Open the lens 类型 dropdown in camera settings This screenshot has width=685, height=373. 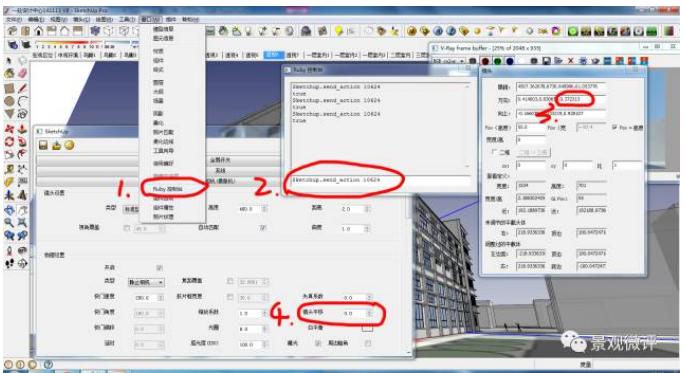point(131,209)
